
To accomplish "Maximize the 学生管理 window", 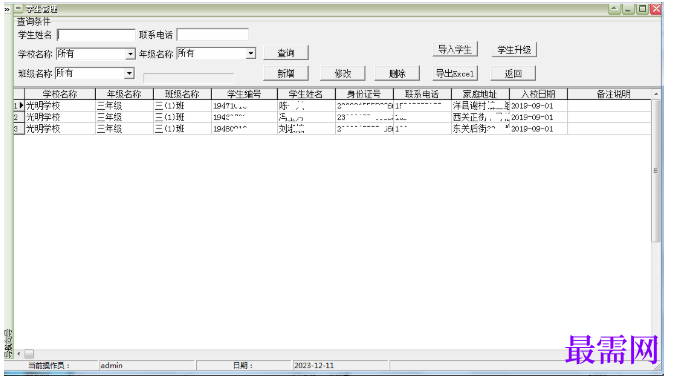I will (x=642, y=9).
